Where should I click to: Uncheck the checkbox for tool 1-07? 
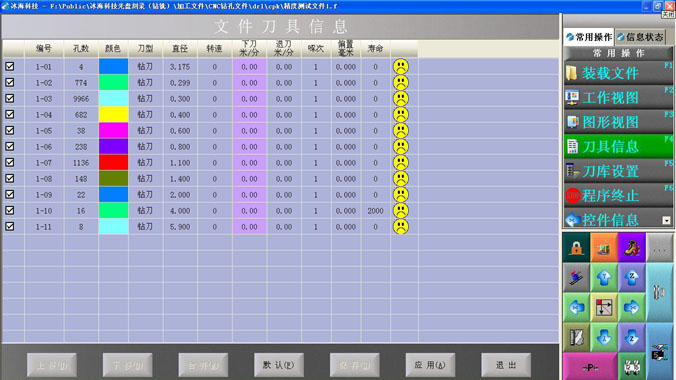point(9,162)
